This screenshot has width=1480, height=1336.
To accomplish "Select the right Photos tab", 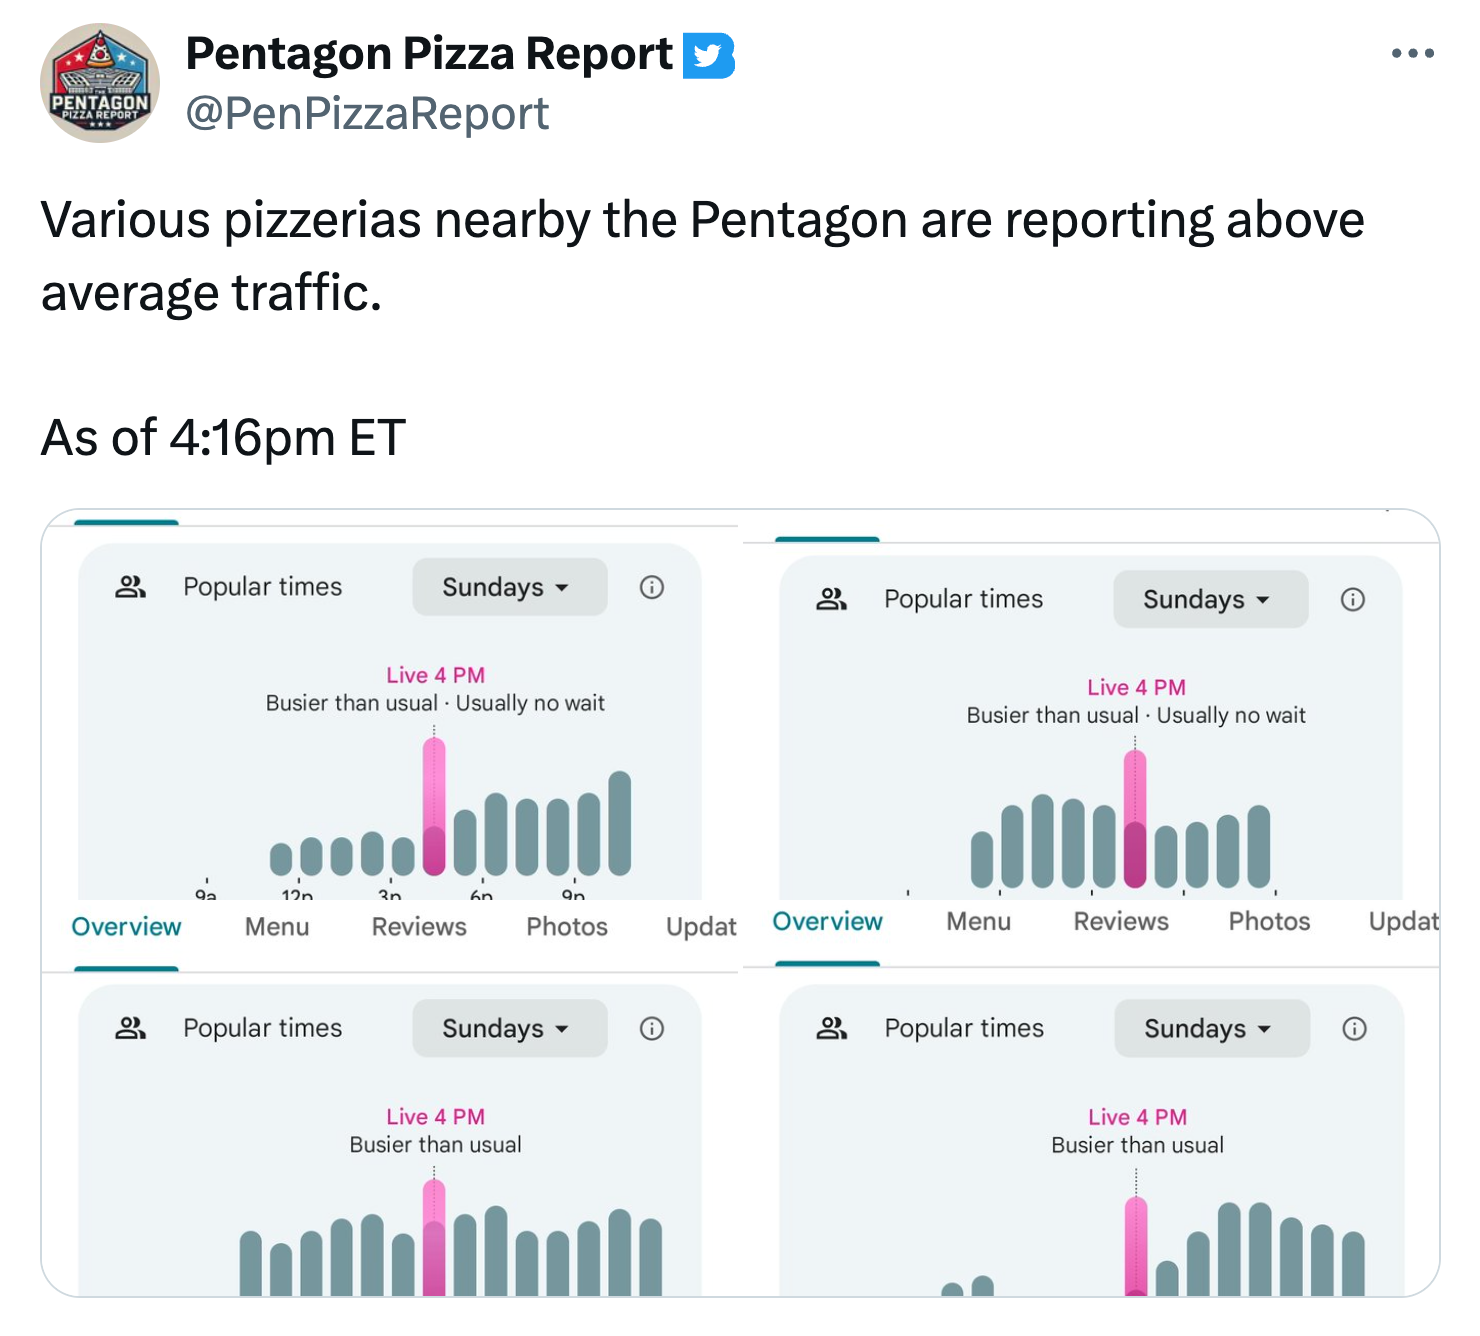I will [1269, 921].
